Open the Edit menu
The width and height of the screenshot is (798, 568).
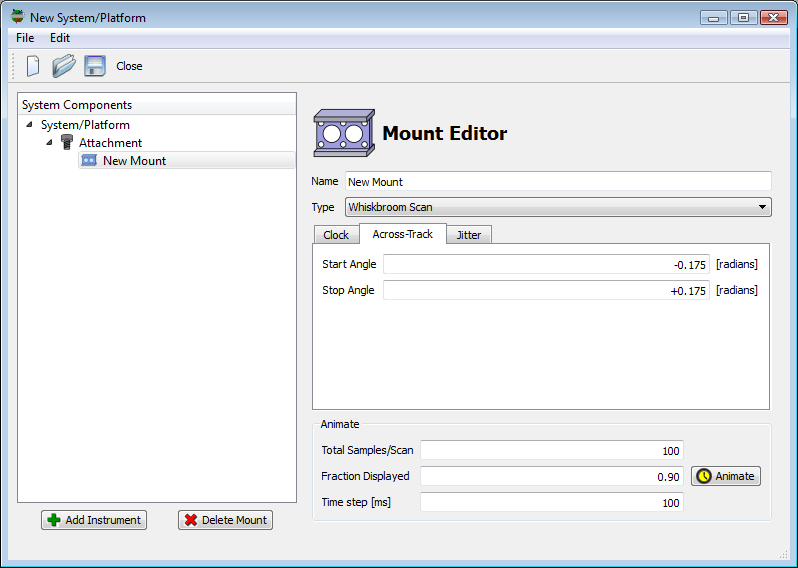point(60,38)
